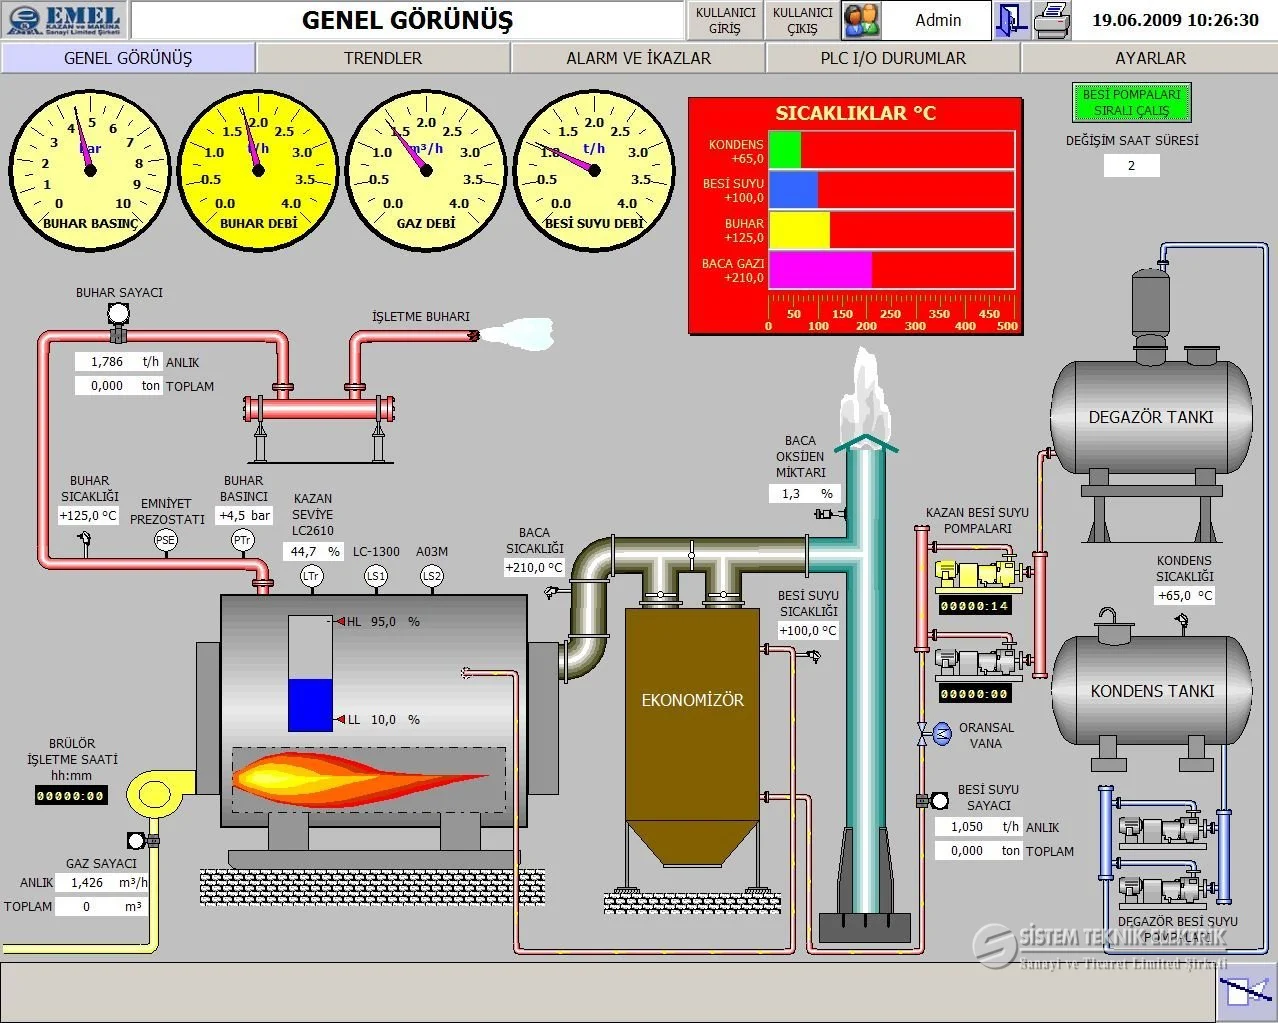Click bottom-right corner screen icon
This screenshot has width=1278, height=1023.
coord(1245,993)
